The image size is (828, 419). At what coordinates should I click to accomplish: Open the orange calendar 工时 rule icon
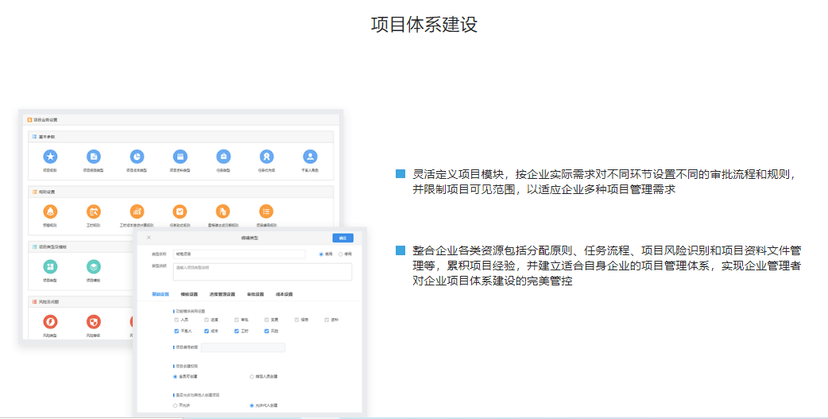[x=93, y=211]
